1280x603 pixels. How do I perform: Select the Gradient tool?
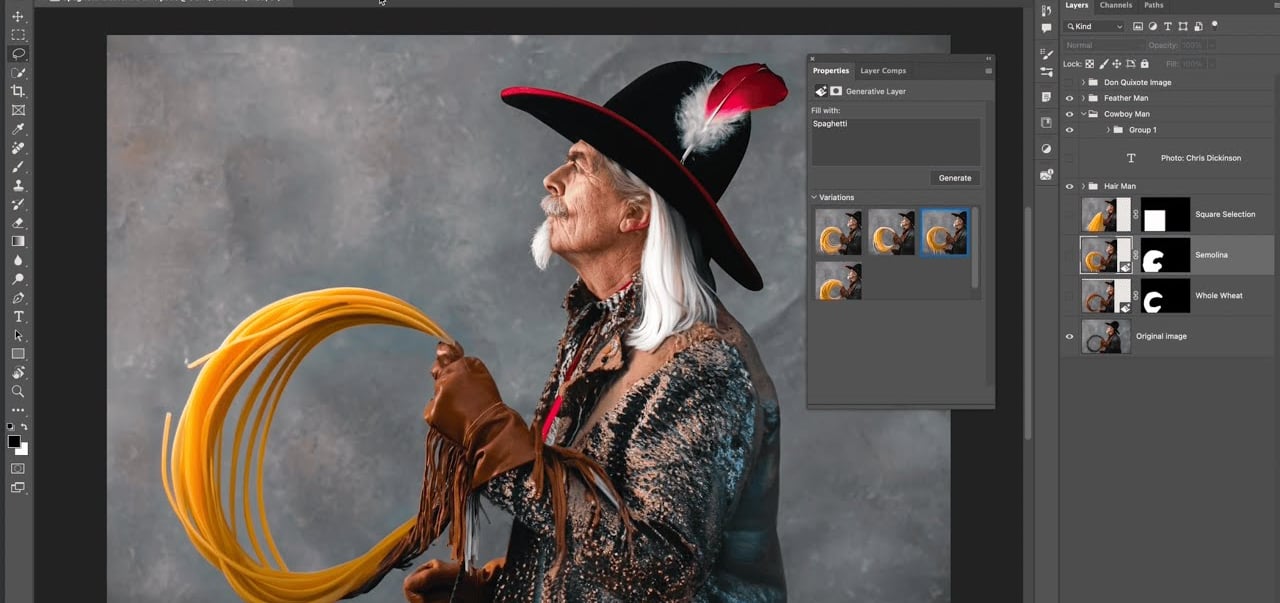point(18,241)
